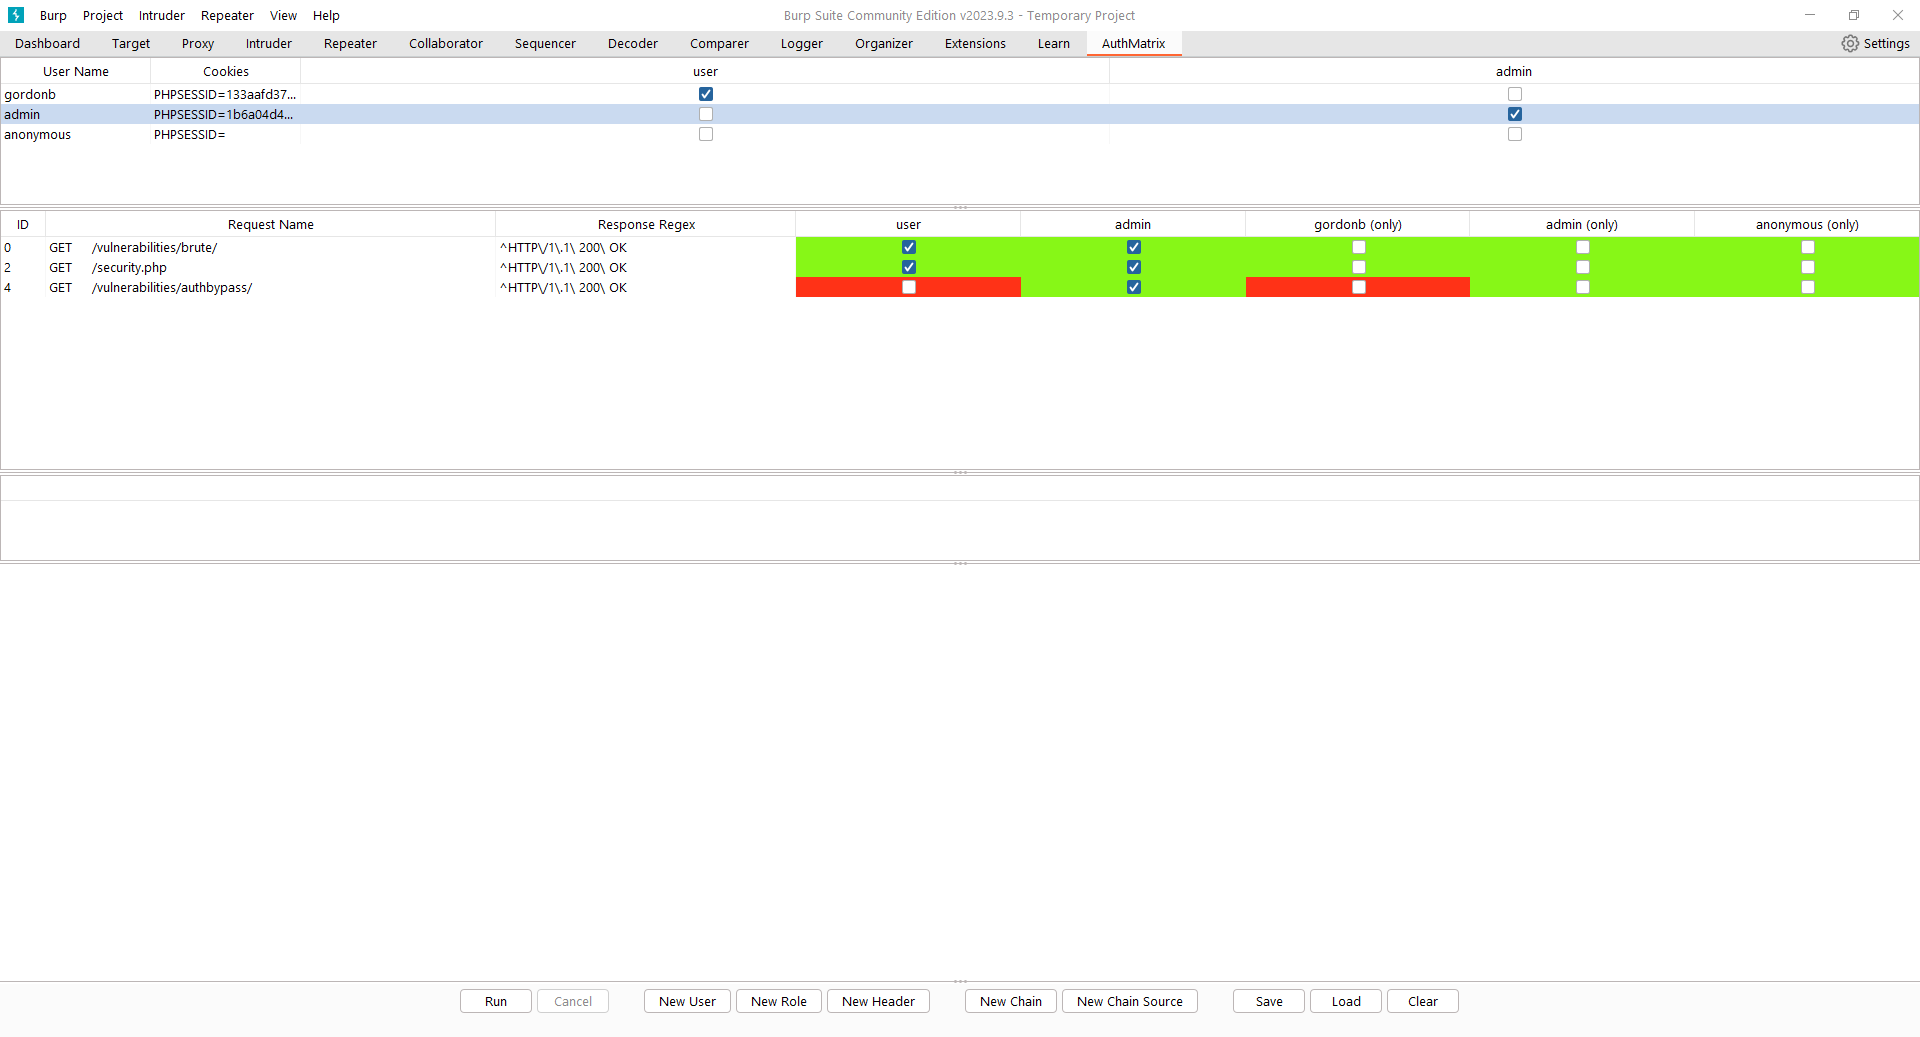The width and height of the screenshot is (1920, 1037).
Task: Open the Intruder menu in menu bar
Action: [x=162, y=15]
